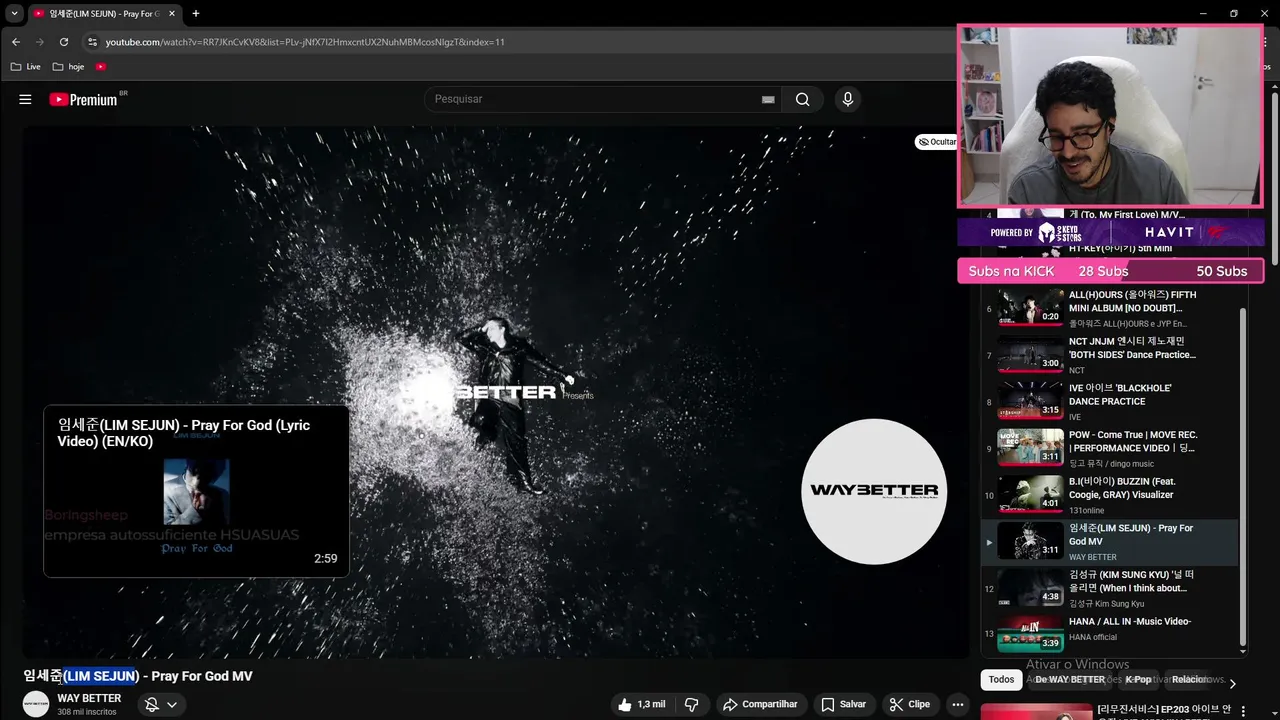Click the NCT channel name in playlist
This screenshot has height=720, width=1280.
coord(1077,370)
